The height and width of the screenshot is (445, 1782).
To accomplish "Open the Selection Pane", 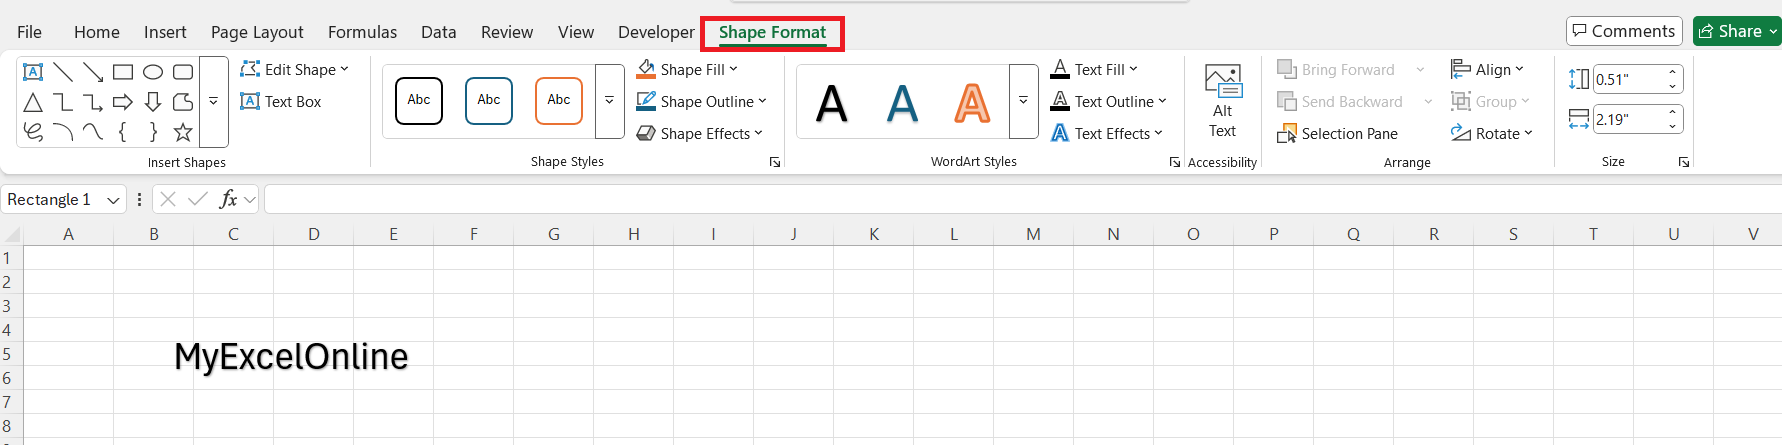I will coord(1337,133).
